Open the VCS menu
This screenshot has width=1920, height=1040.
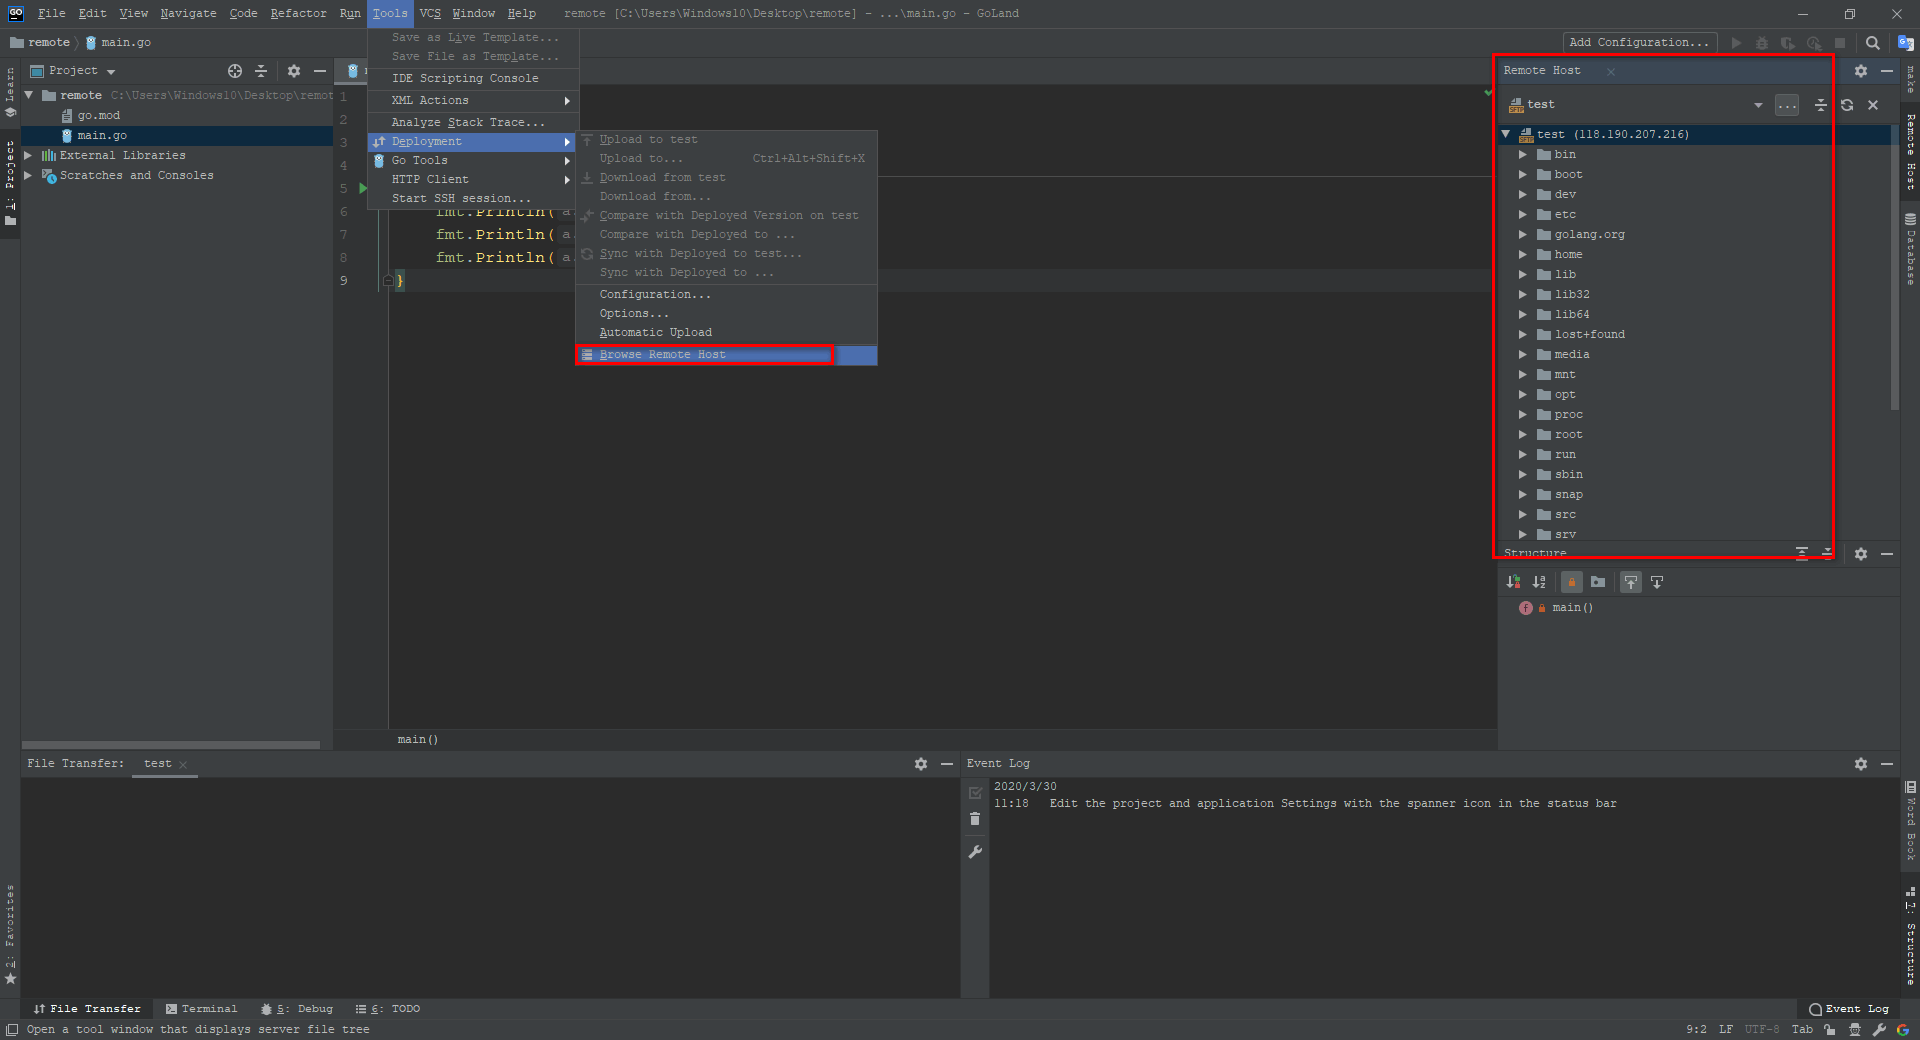point(430,14)
